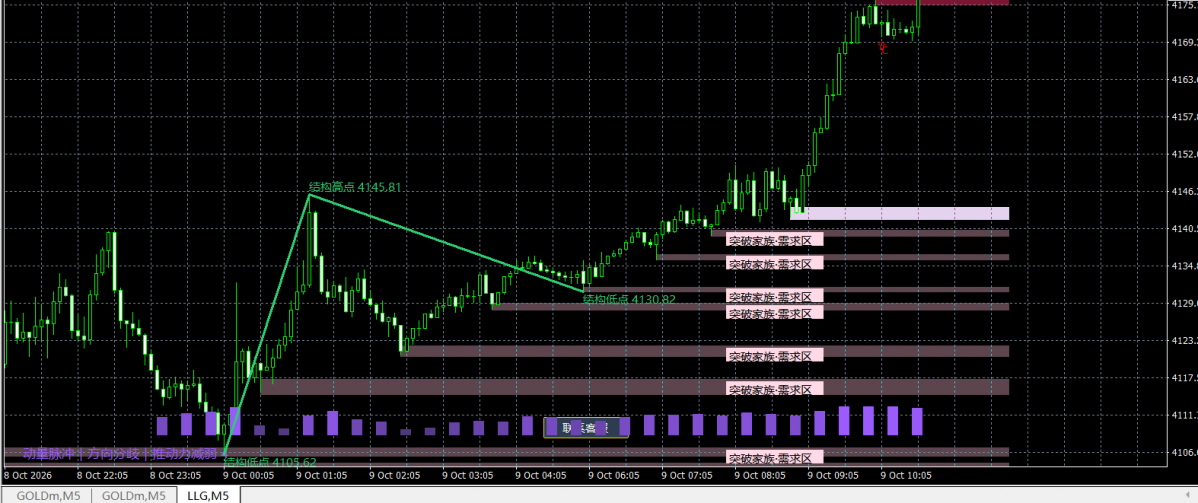Open the second GOLDm,M5 chart tab
The width and height of the screenshot is (1198, 503).
coord(134,496)
